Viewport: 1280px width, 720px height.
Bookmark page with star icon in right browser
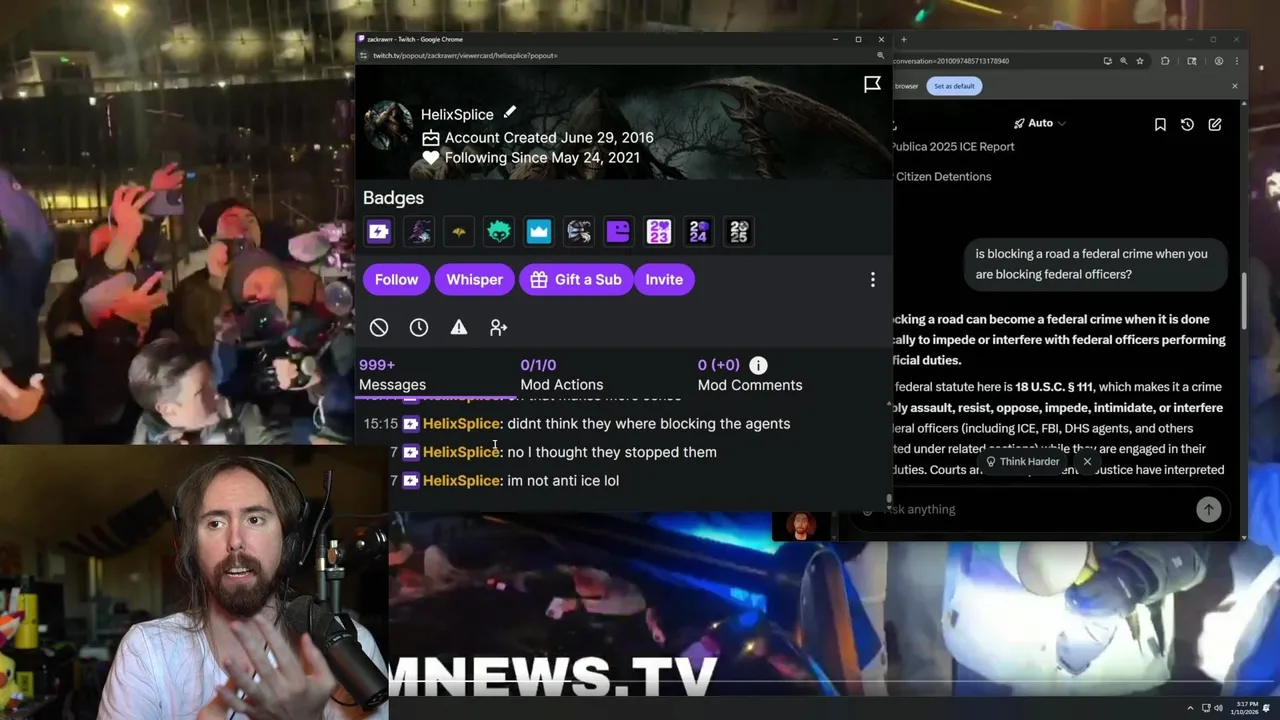click(1139, 61)
